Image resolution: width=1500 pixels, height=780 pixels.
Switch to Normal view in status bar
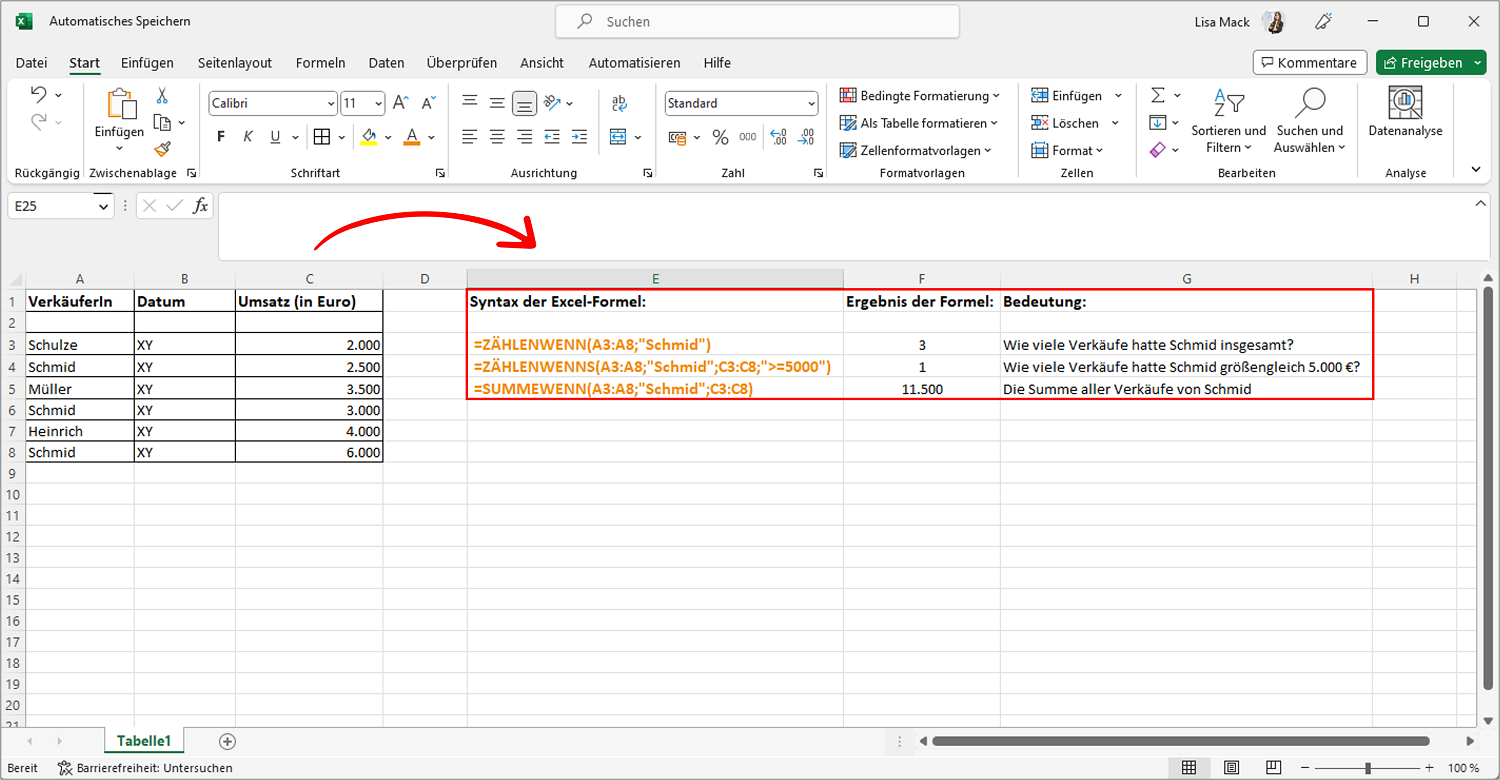tap(1189, 768)
